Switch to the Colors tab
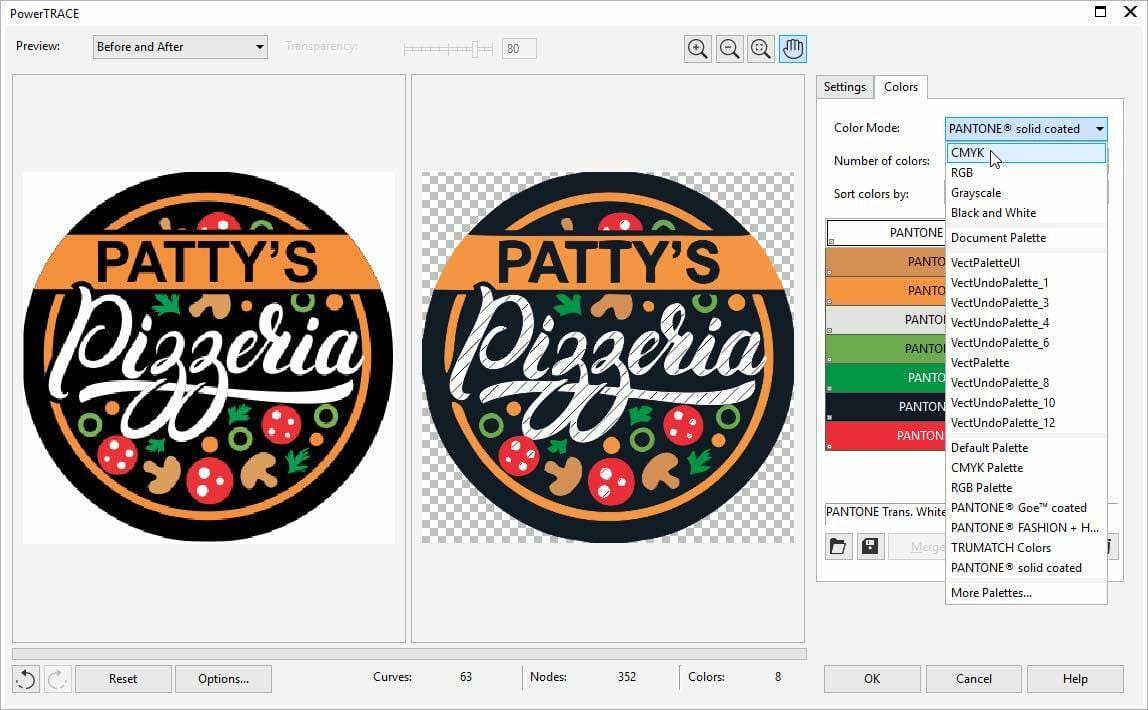Screen dimensions: 1148x710 [x=901, y=86]
